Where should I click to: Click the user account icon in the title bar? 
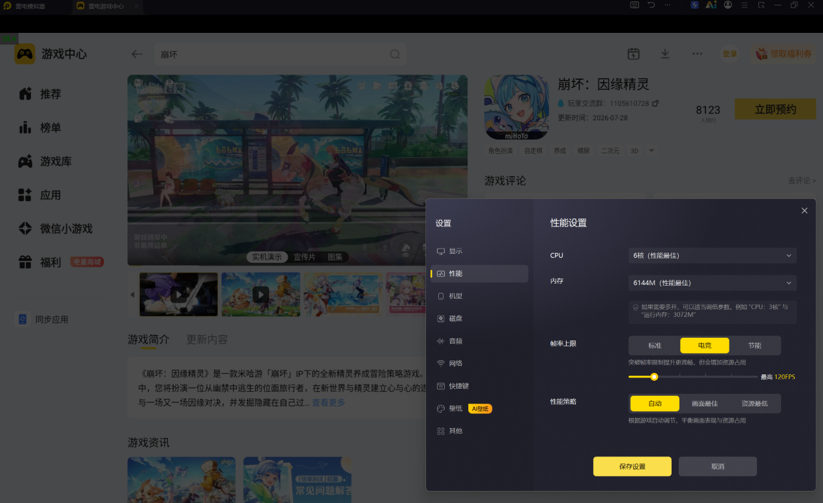tap(728, 5)
